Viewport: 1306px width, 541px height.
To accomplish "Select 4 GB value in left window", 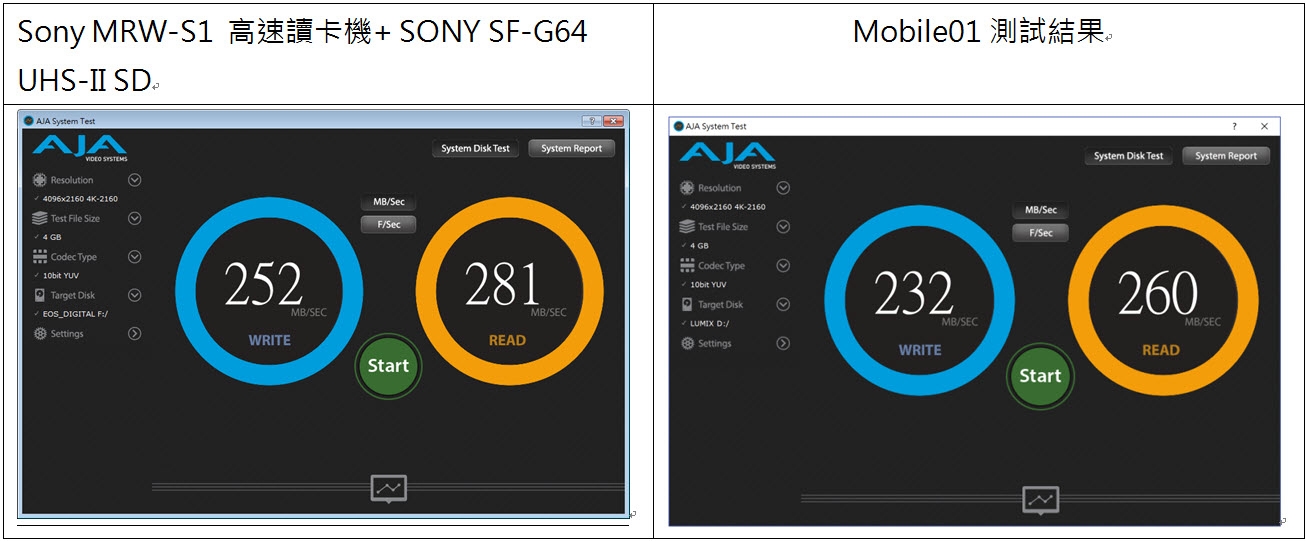I will [52, 237].
